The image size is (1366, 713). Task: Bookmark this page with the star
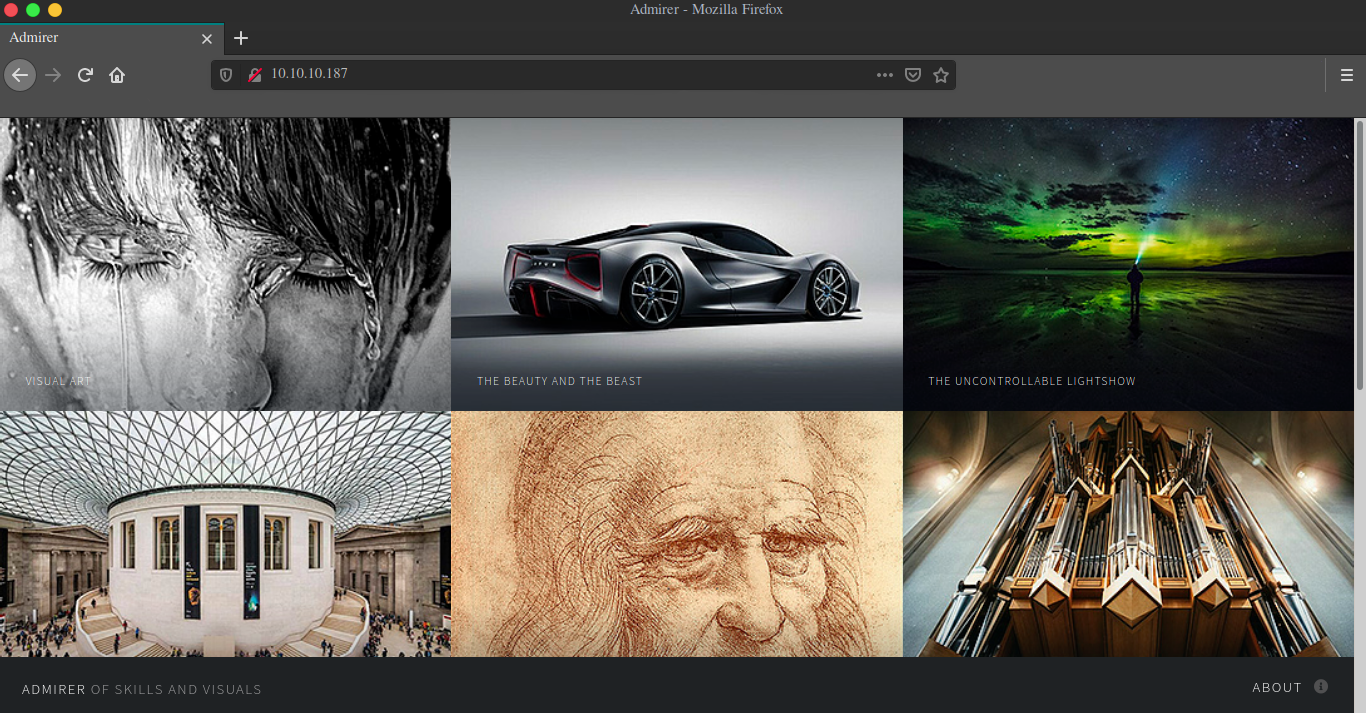[940, 75]
